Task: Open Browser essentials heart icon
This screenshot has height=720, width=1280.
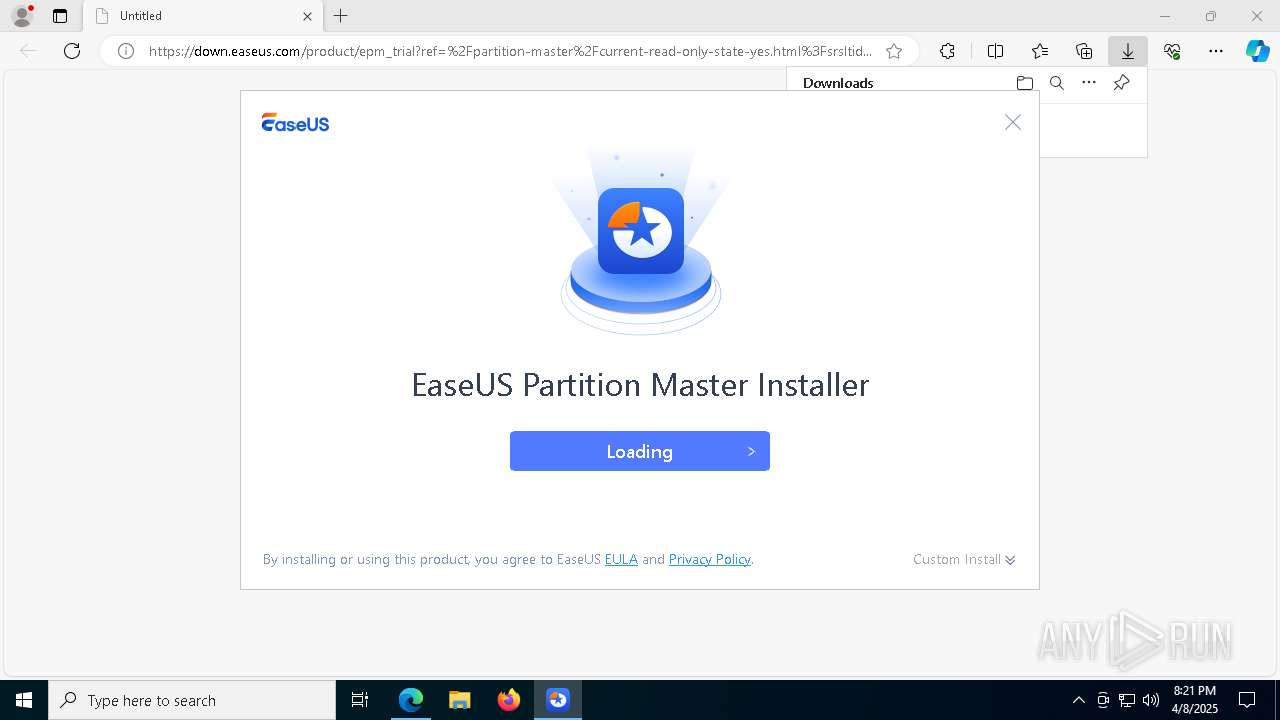Action: click(1172, 51)
